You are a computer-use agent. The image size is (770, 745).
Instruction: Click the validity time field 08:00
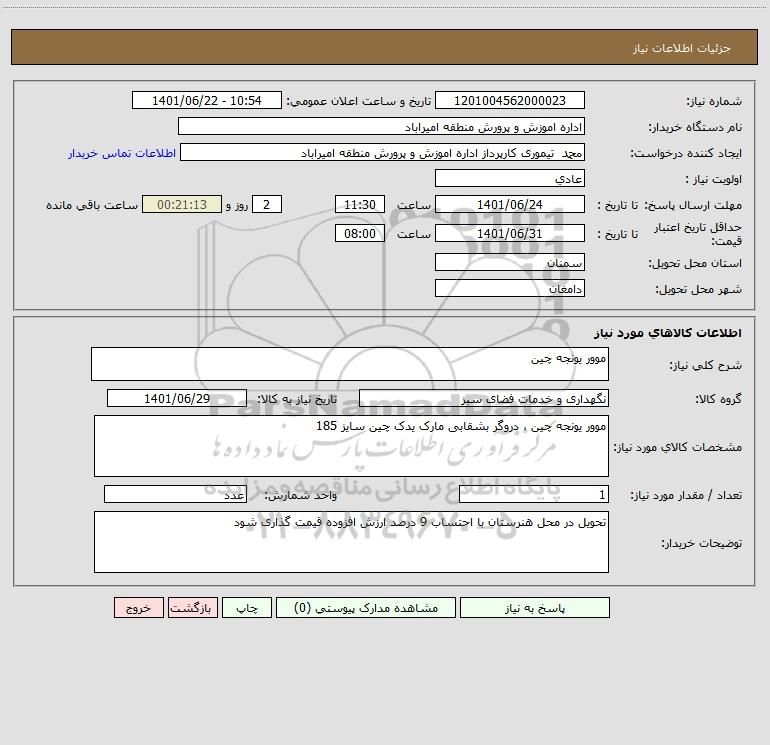pos(359,233)
